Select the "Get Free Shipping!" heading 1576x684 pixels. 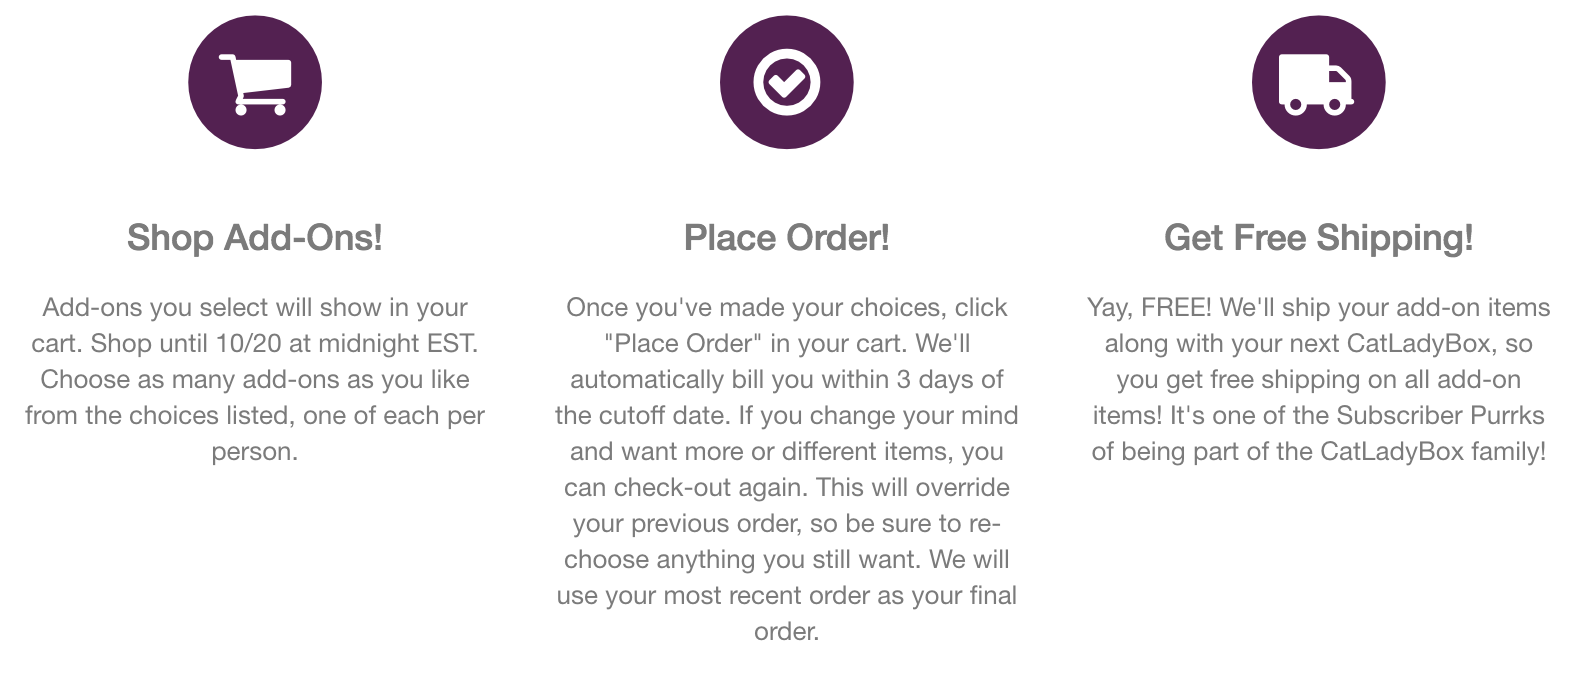[x=1318, y=238]
